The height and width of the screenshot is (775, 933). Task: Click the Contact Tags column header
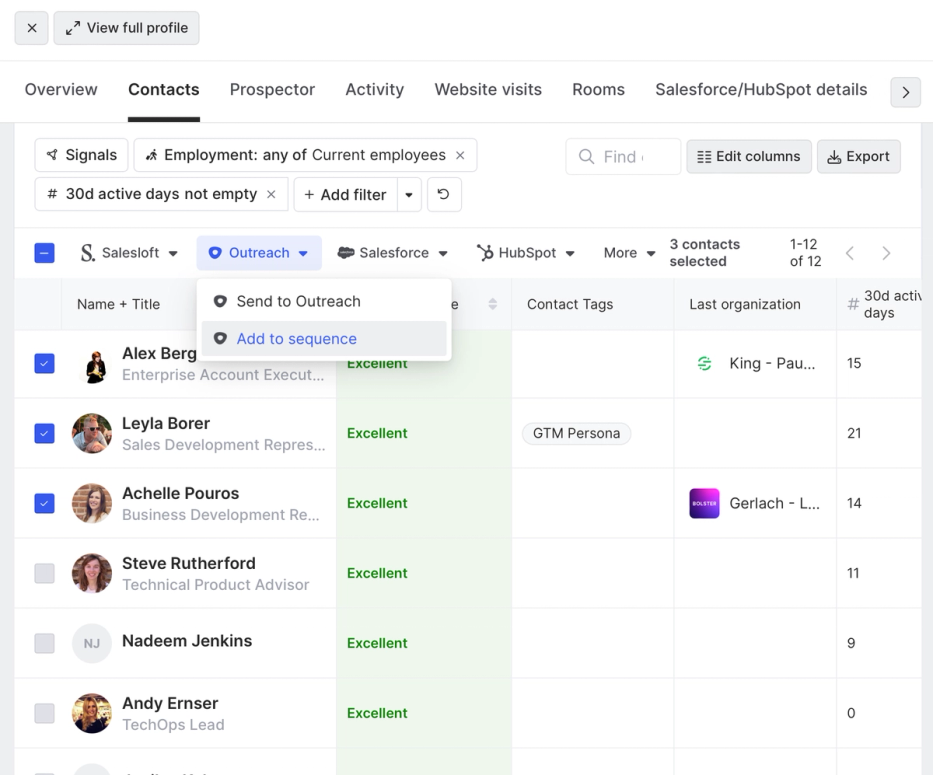pos(569,304)
